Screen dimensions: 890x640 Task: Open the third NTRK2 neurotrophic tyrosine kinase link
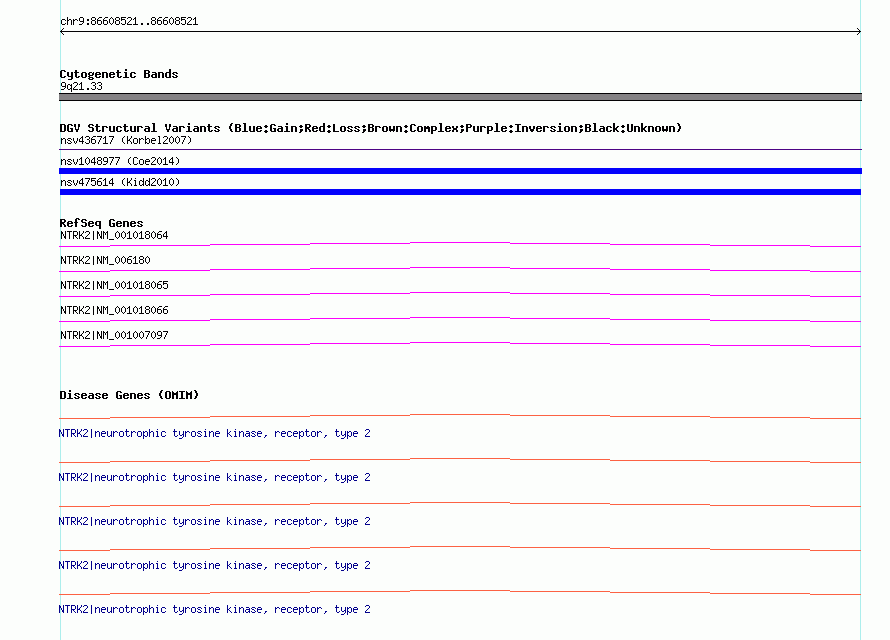click(215, 521)
